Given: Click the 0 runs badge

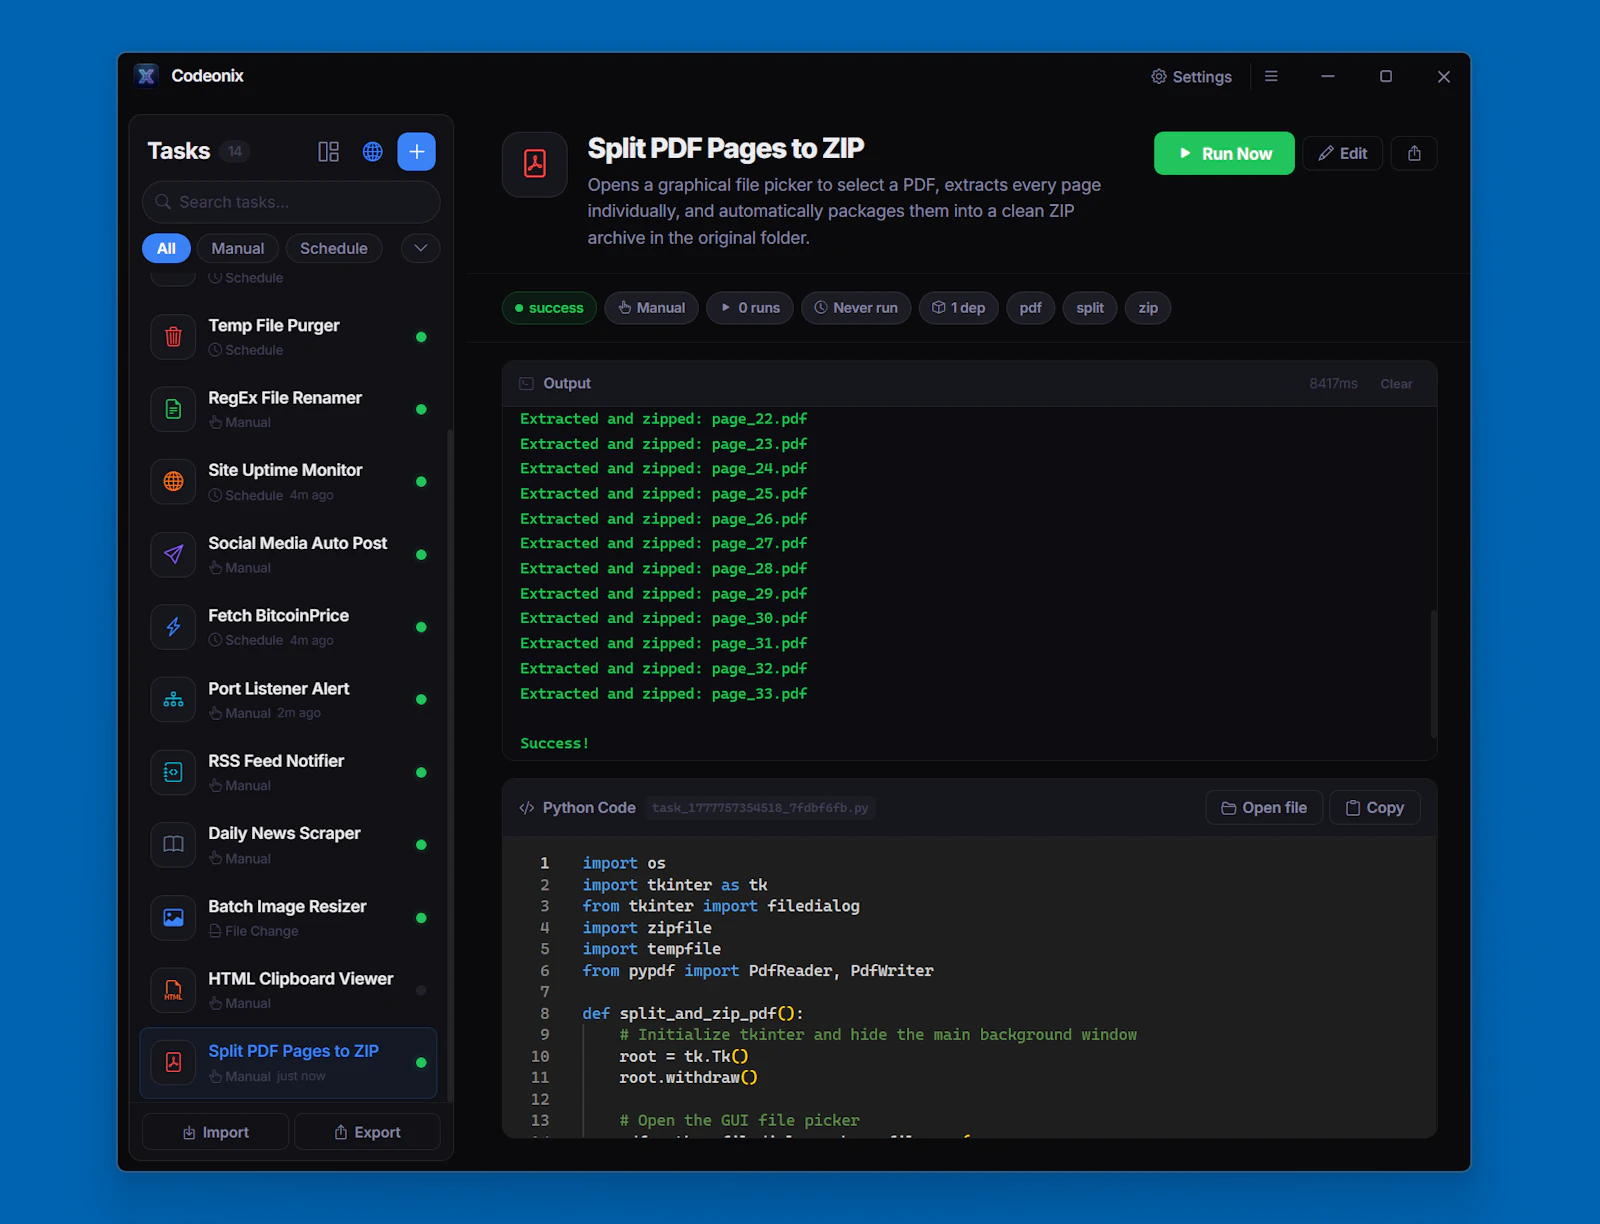Looking at the screenshot, I should coord(750,308).
